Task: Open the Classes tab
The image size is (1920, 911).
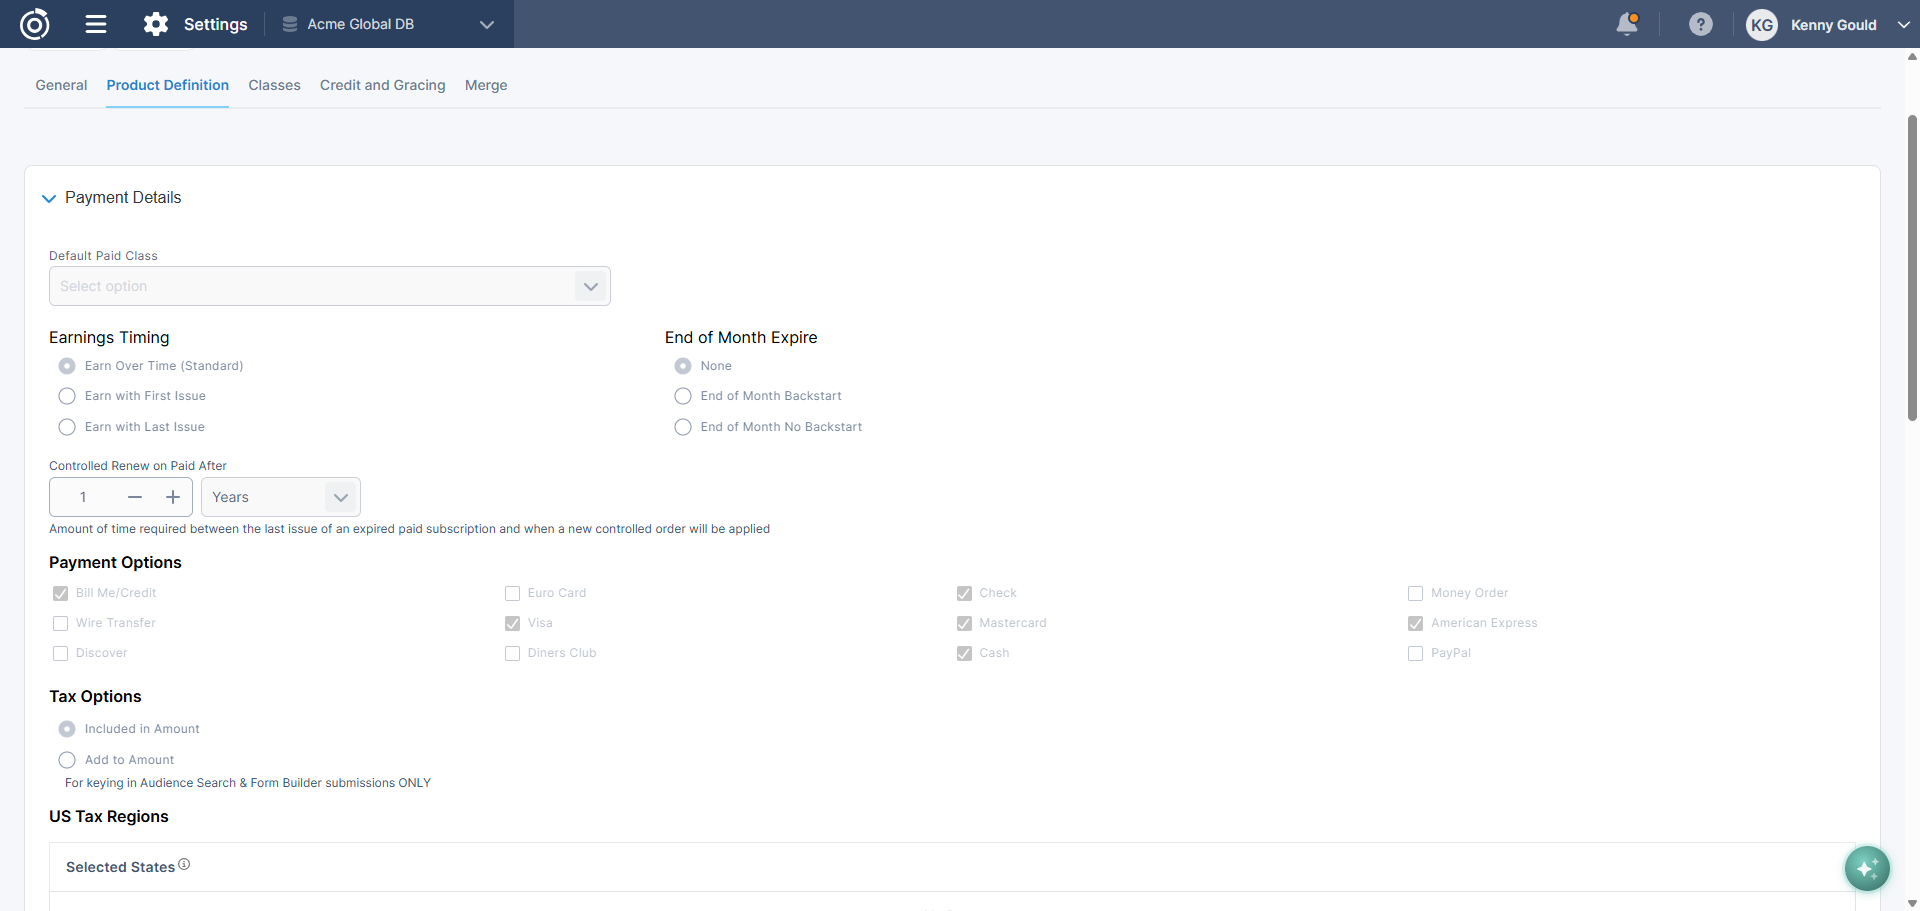Action: [275, 85]
